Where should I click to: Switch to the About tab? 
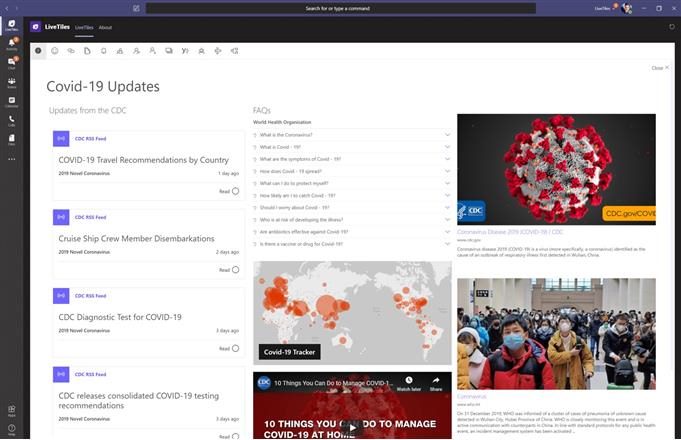[x=105, y=27]
